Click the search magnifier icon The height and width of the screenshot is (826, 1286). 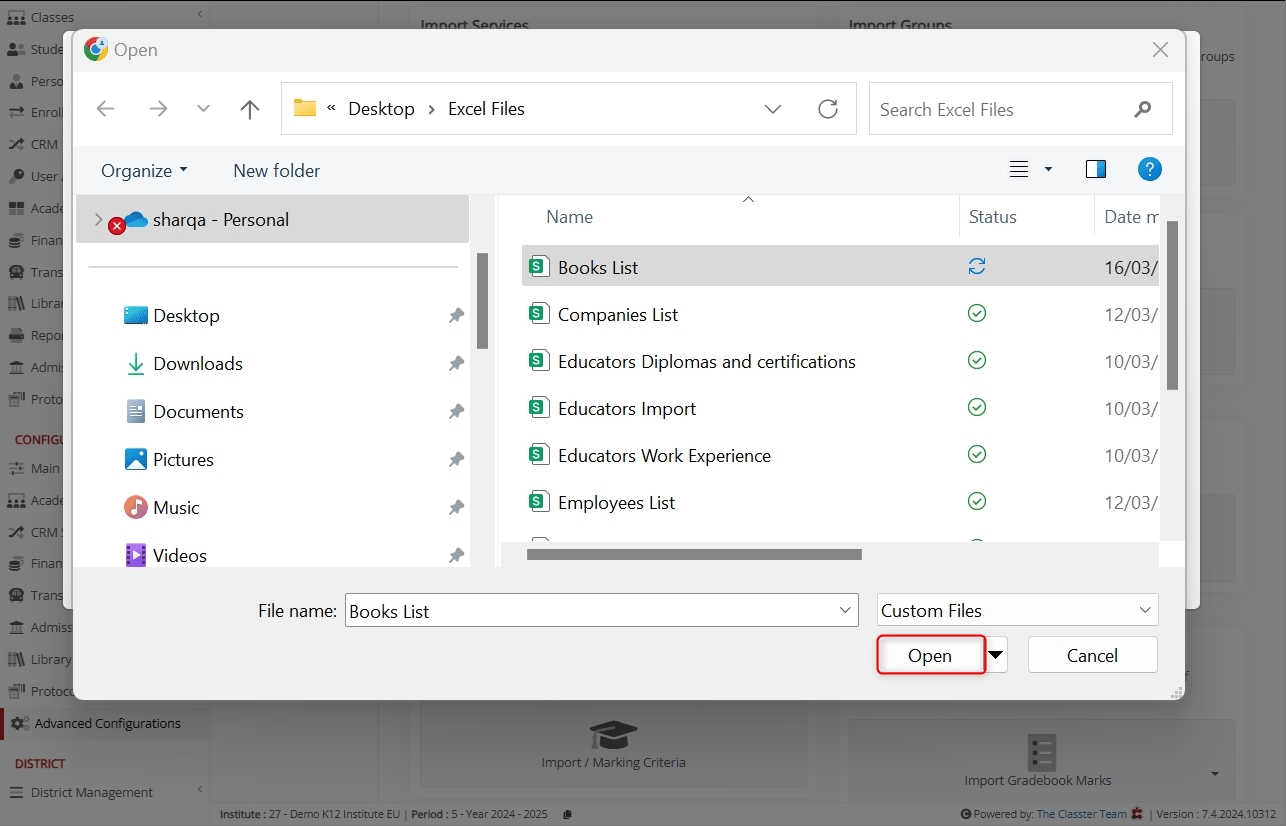(x=1142, y=109)
